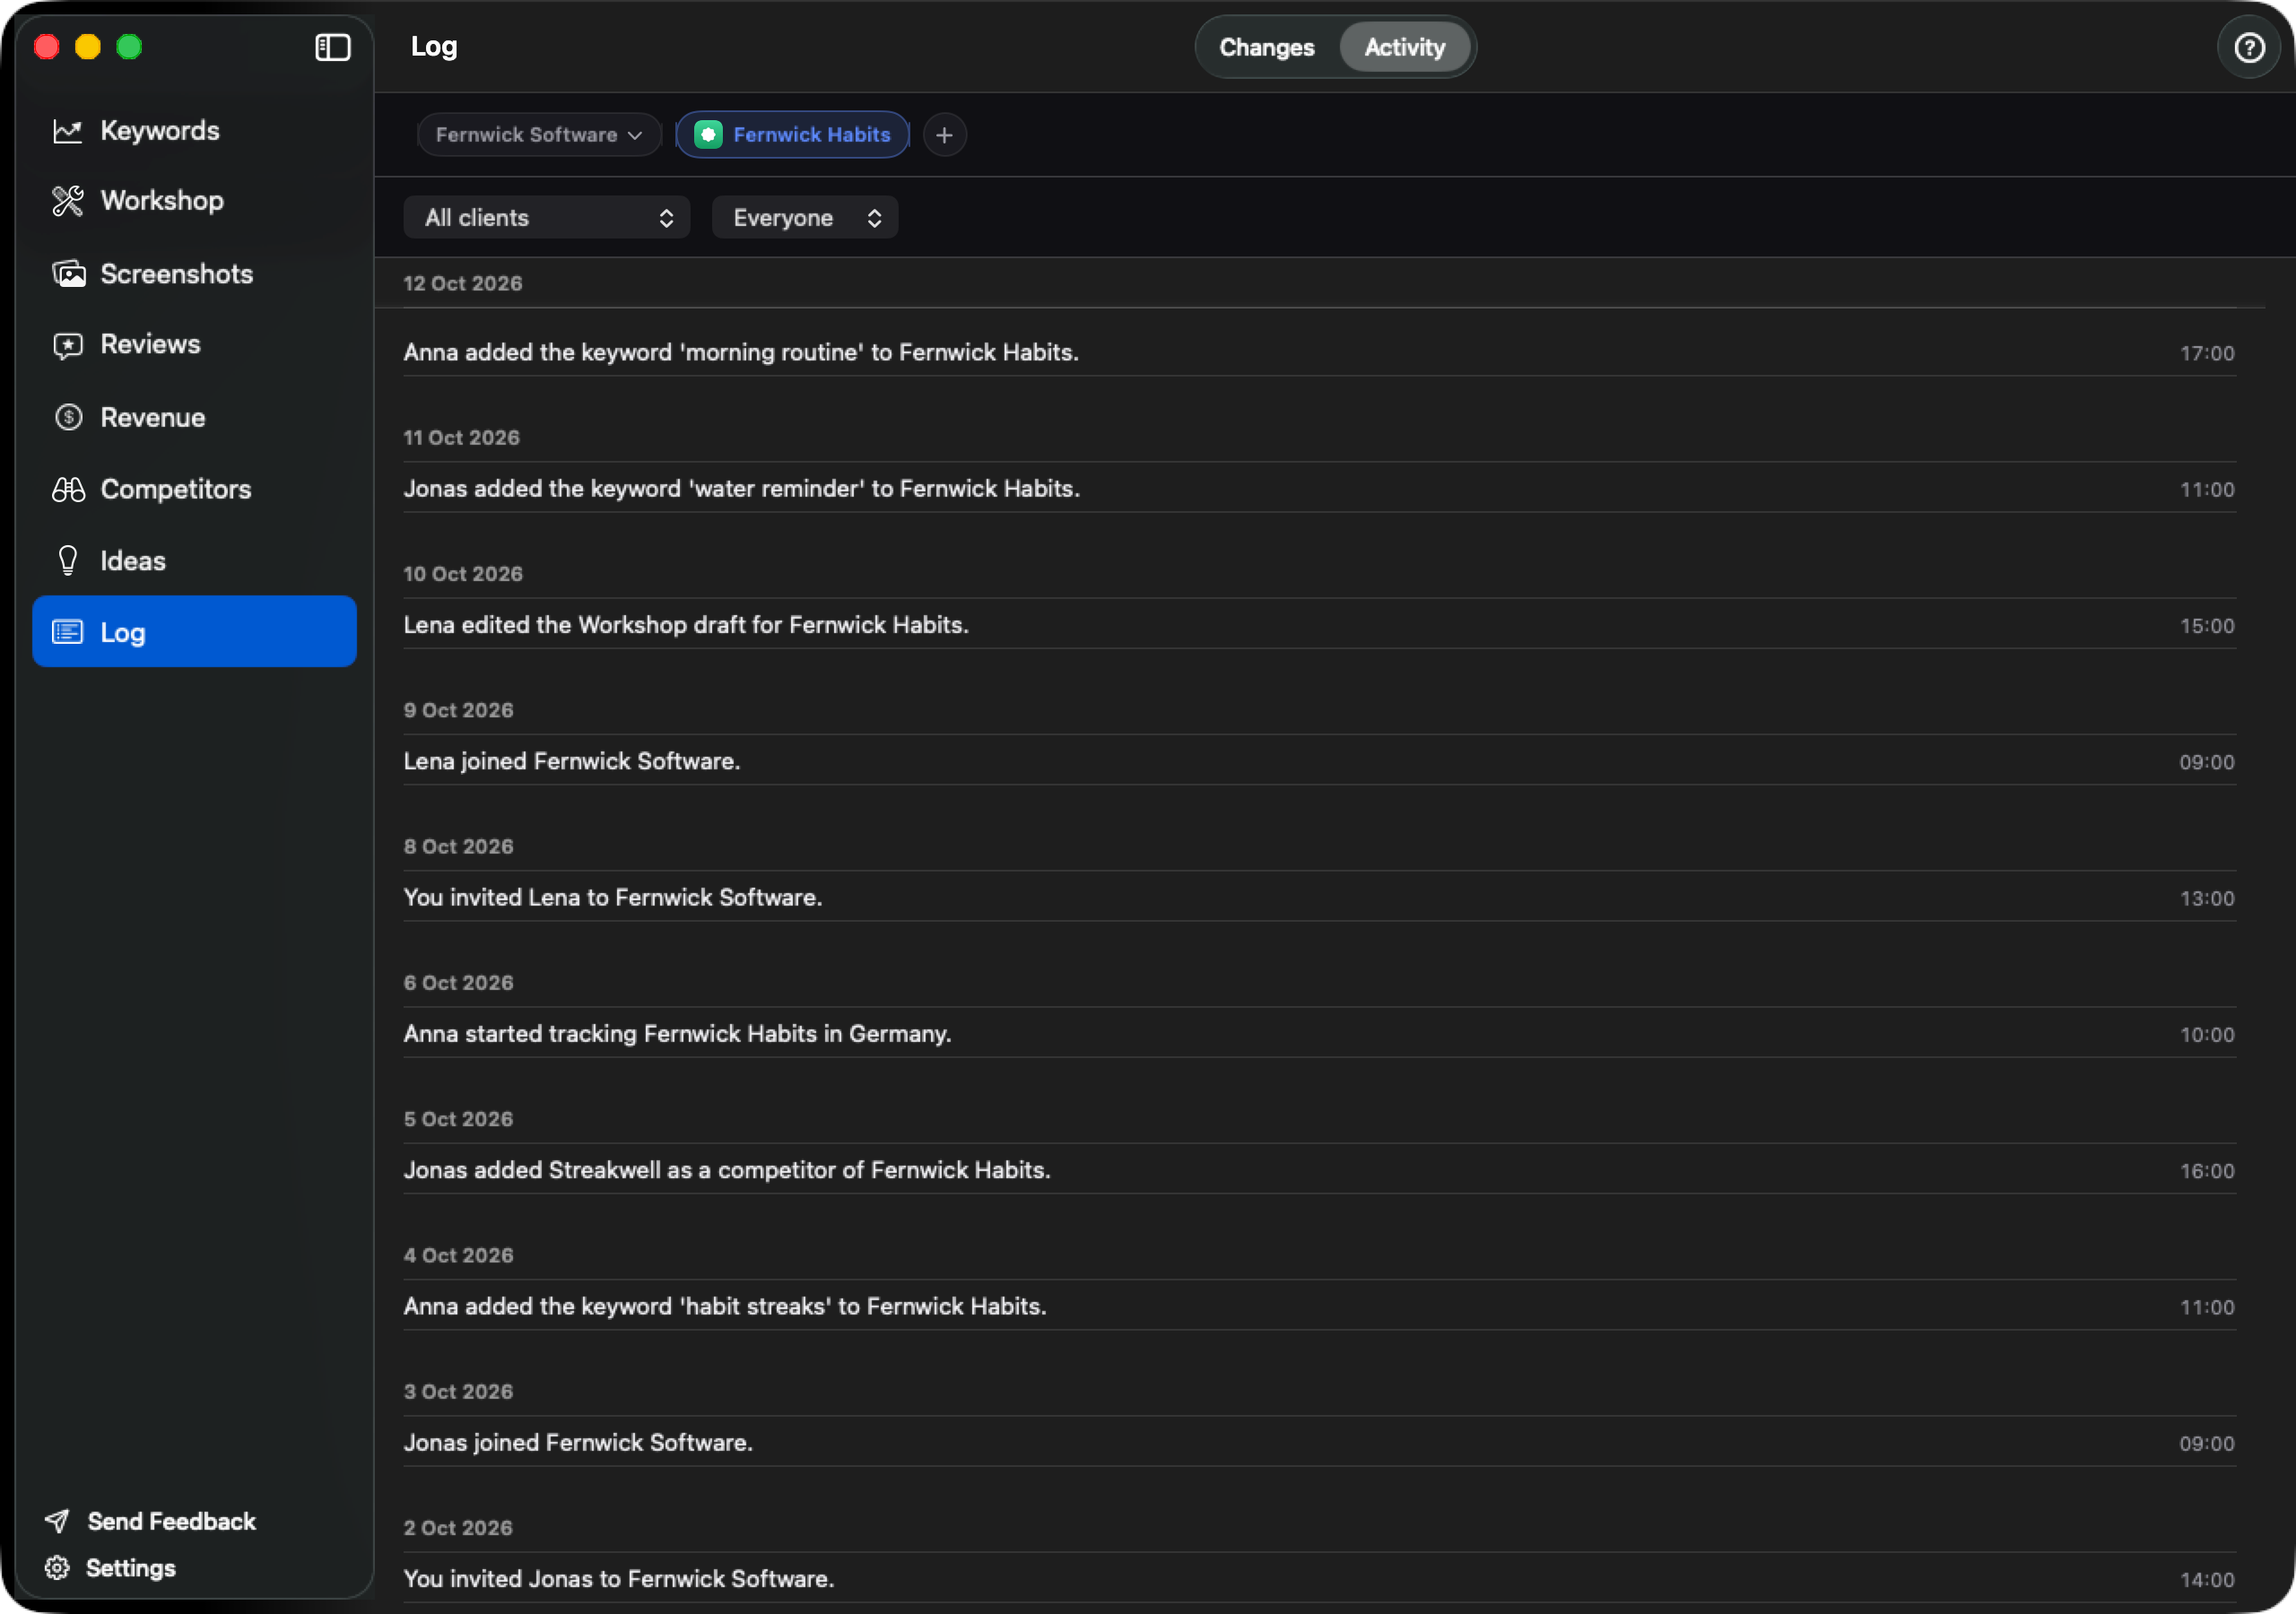The width and height of the screenshot is (2296, 1614).
Task: Open the Fernwick Software team dropdown
Action: click(538, 135)
